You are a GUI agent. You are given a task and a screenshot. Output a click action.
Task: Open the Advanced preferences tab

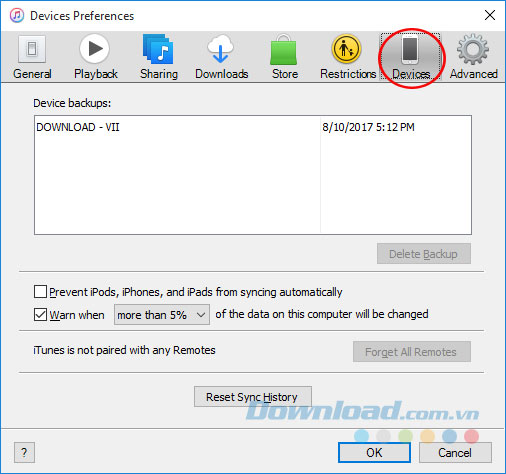point(473,57)
